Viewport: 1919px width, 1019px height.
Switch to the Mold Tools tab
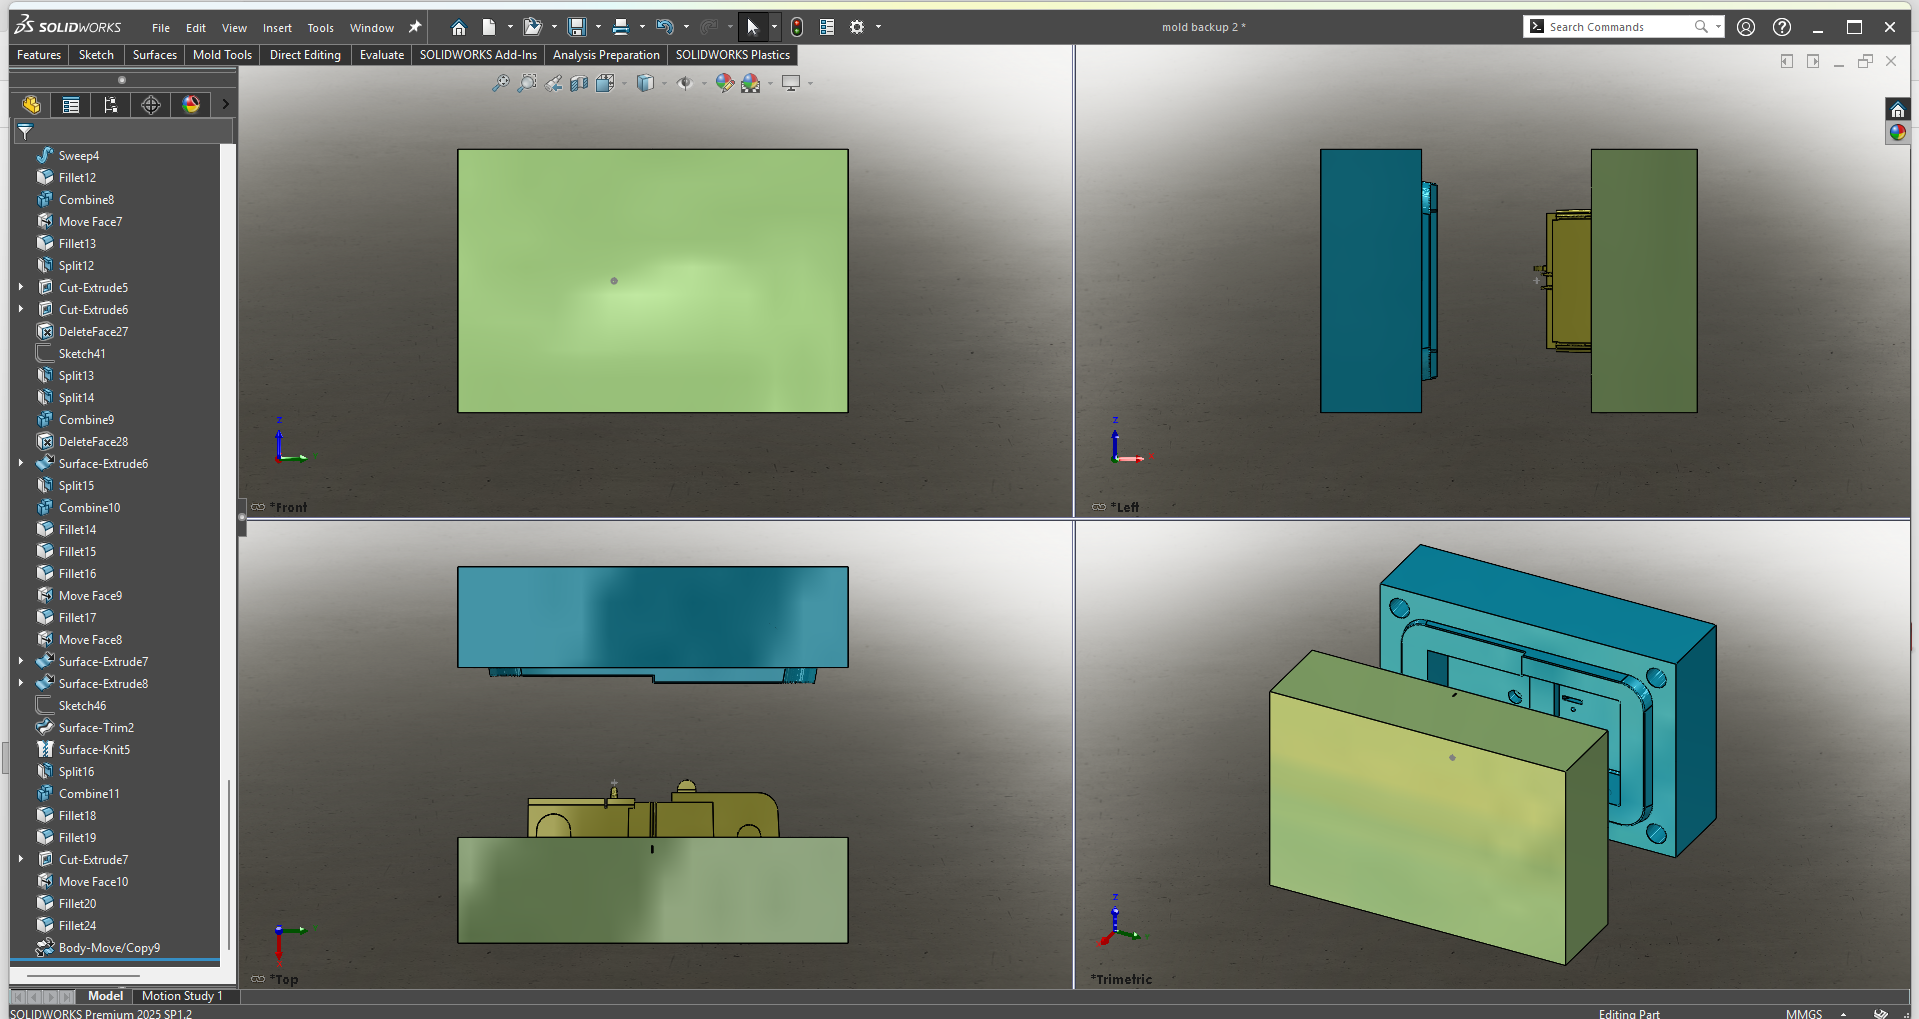click(x=222, y=55)
